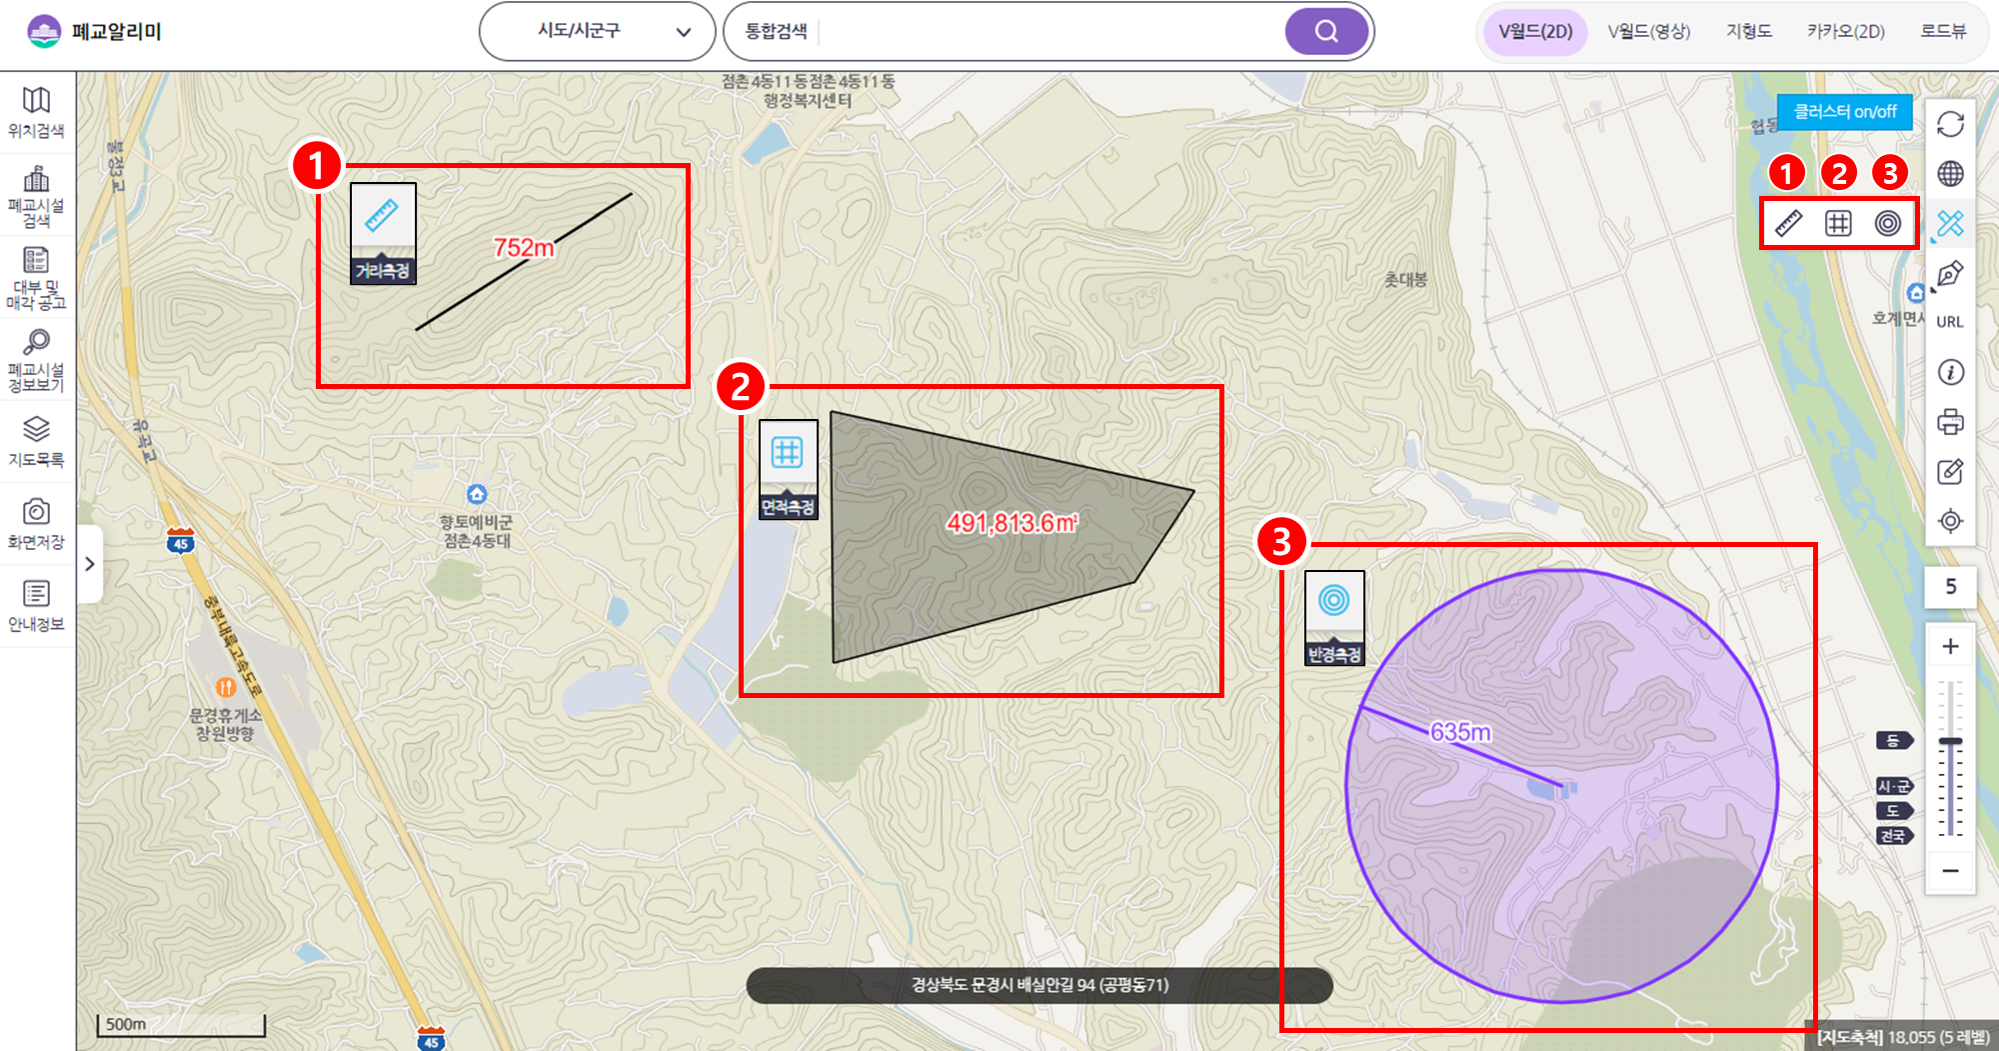Select the distance measurement ruler tool
The width and height of the screenshot is (1999, 1051).
[1788, 223]
